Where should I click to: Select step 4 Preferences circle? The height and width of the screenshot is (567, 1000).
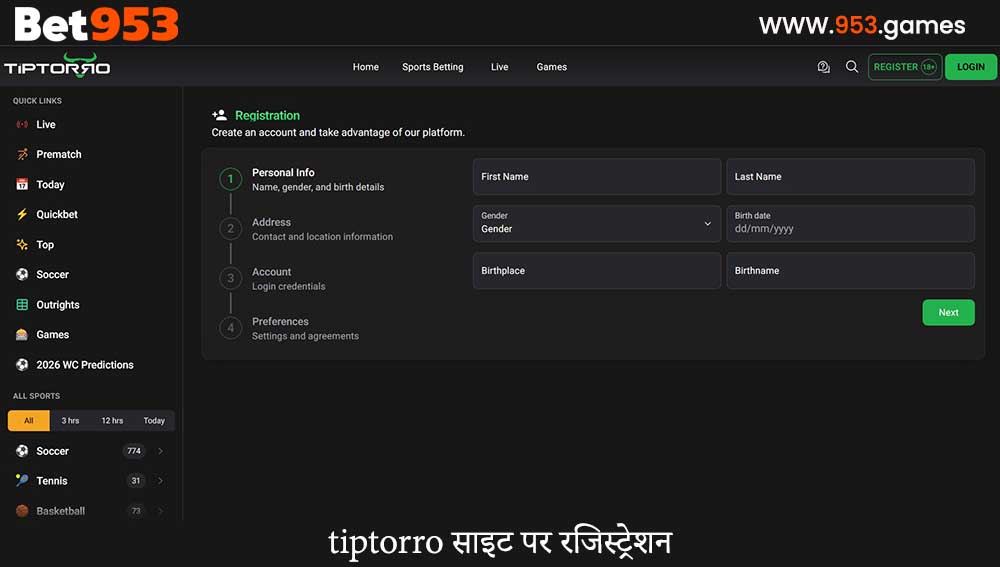point(230,328)
